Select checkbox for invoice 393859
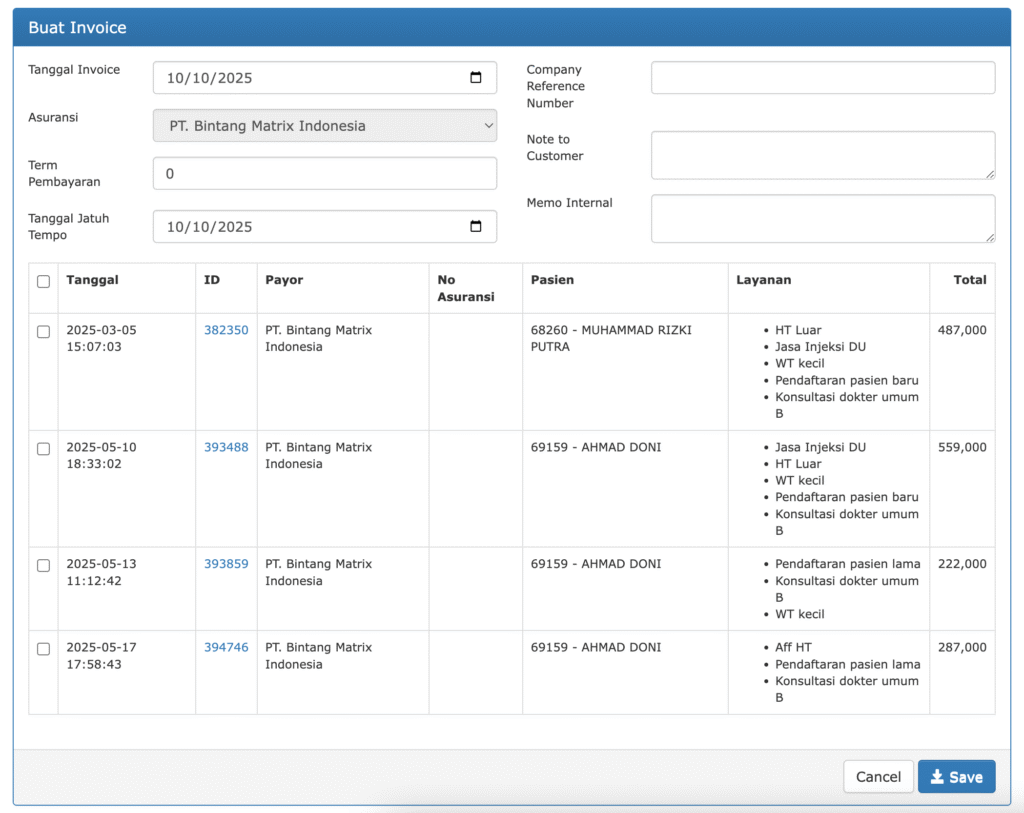Viewport: 1024px width, 813px height. coord(43,565)
